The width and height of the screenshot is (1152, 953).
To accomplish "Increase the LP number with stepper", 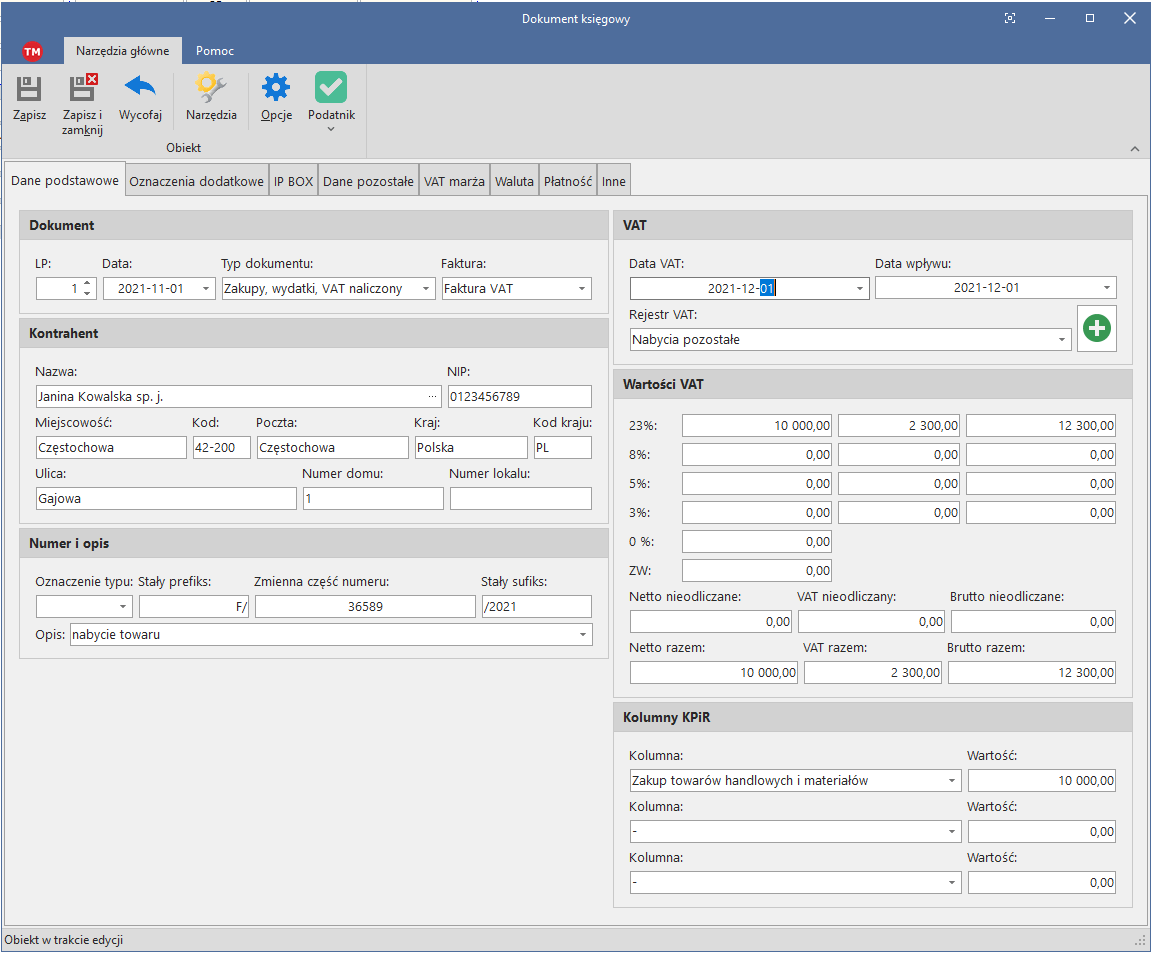I will (87, 284).
